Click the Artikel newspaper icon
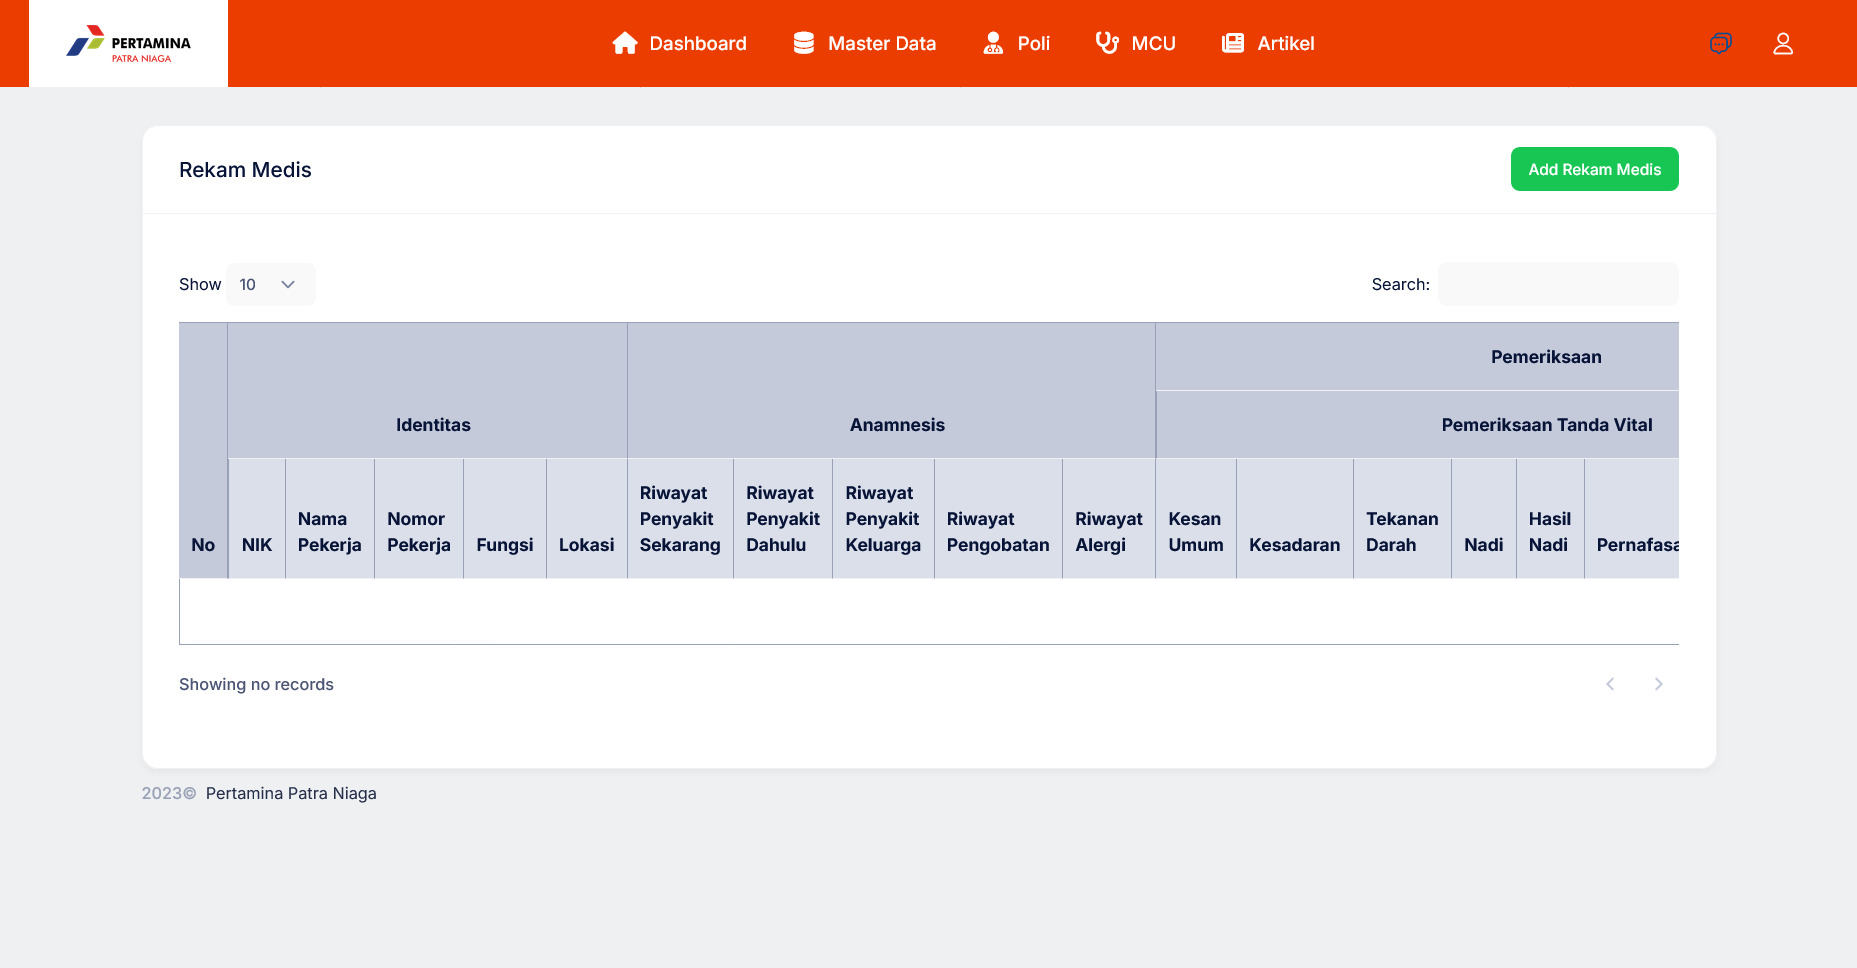 point(1233,43)
